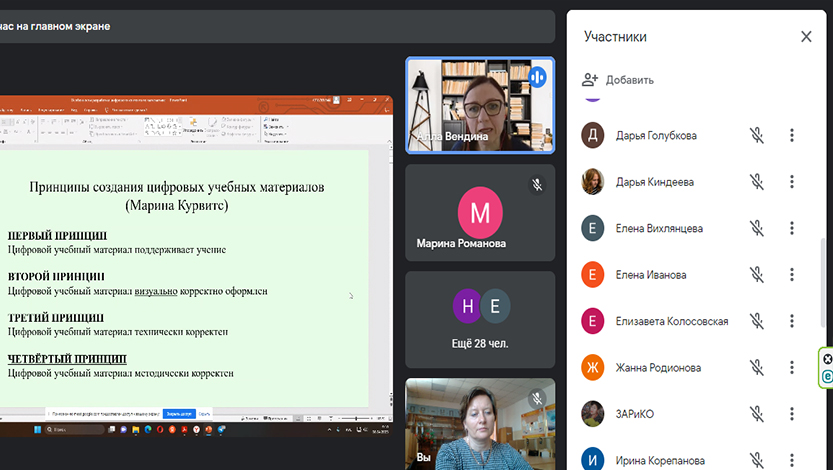The width and height of the screenshot is (833, 470).
Task: Open more options for Дарья Голубкова
Action: click(791, 136)
